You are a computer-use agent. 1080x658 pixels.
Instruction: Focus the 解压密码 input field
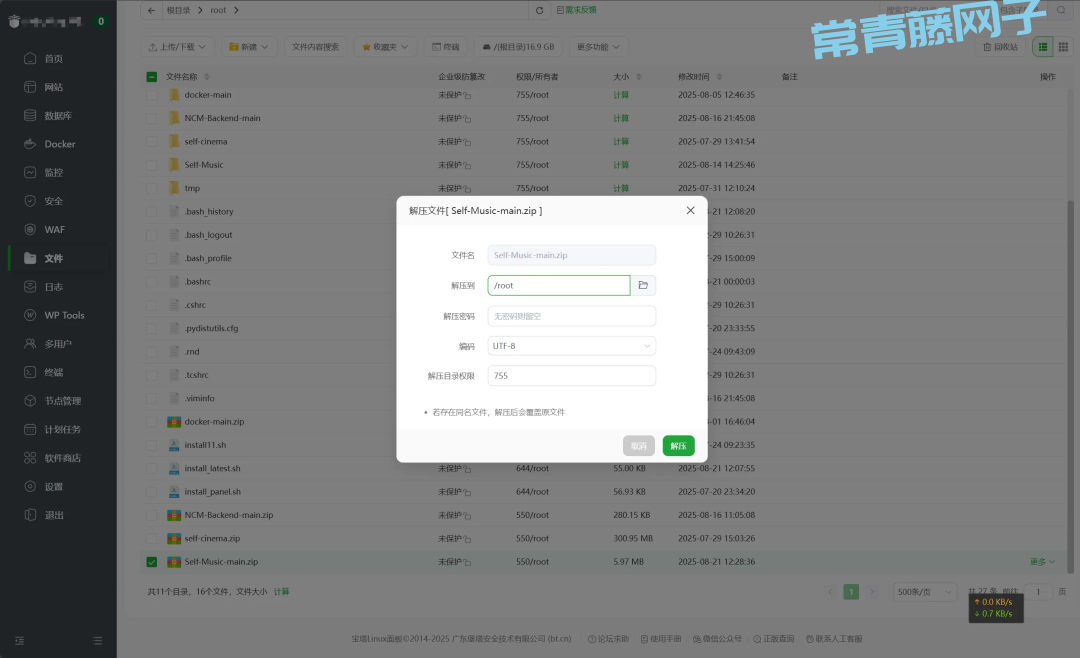point(571,316)
